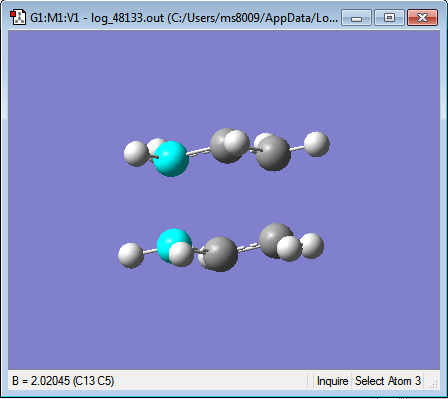Pick the rightmost white hydrogen of upper molecule
This screenshot has width=448, height=399.
[317, 144]
